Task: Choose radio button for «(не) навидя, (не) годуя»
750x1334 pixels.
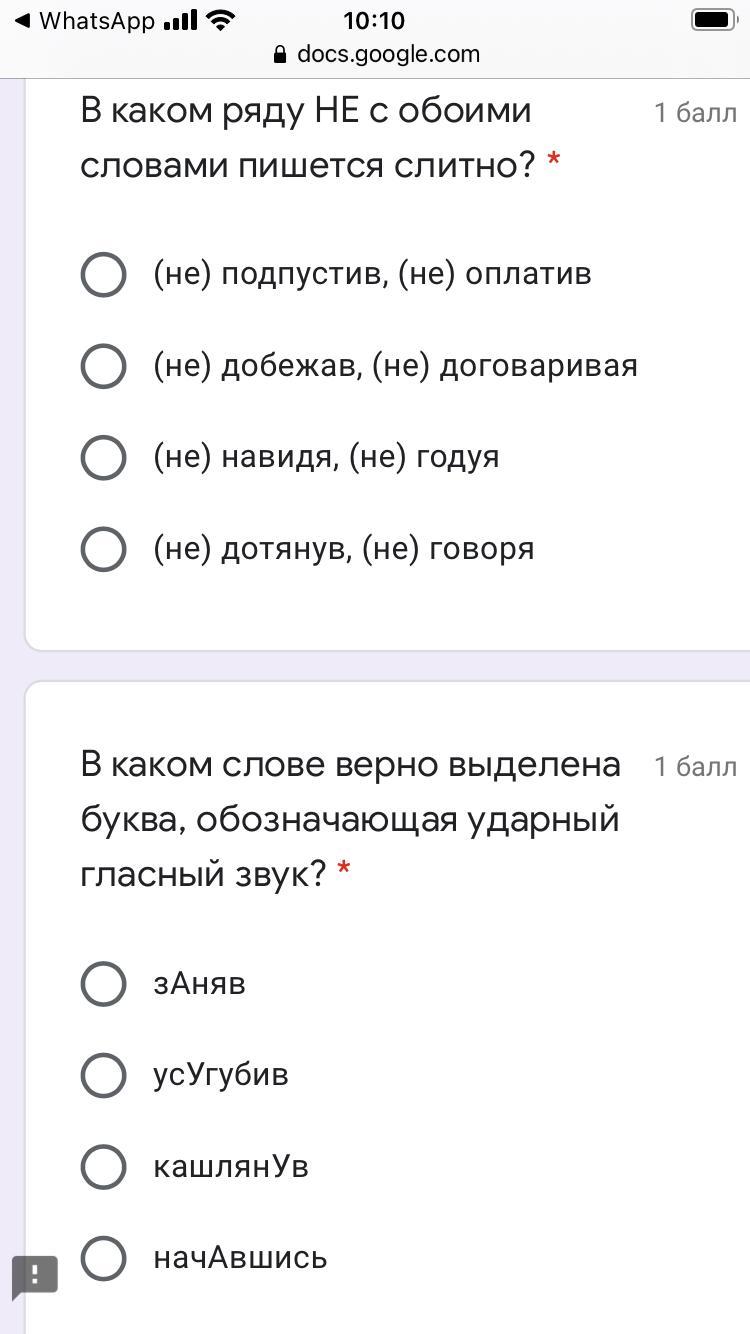Action: pos(103,457)
